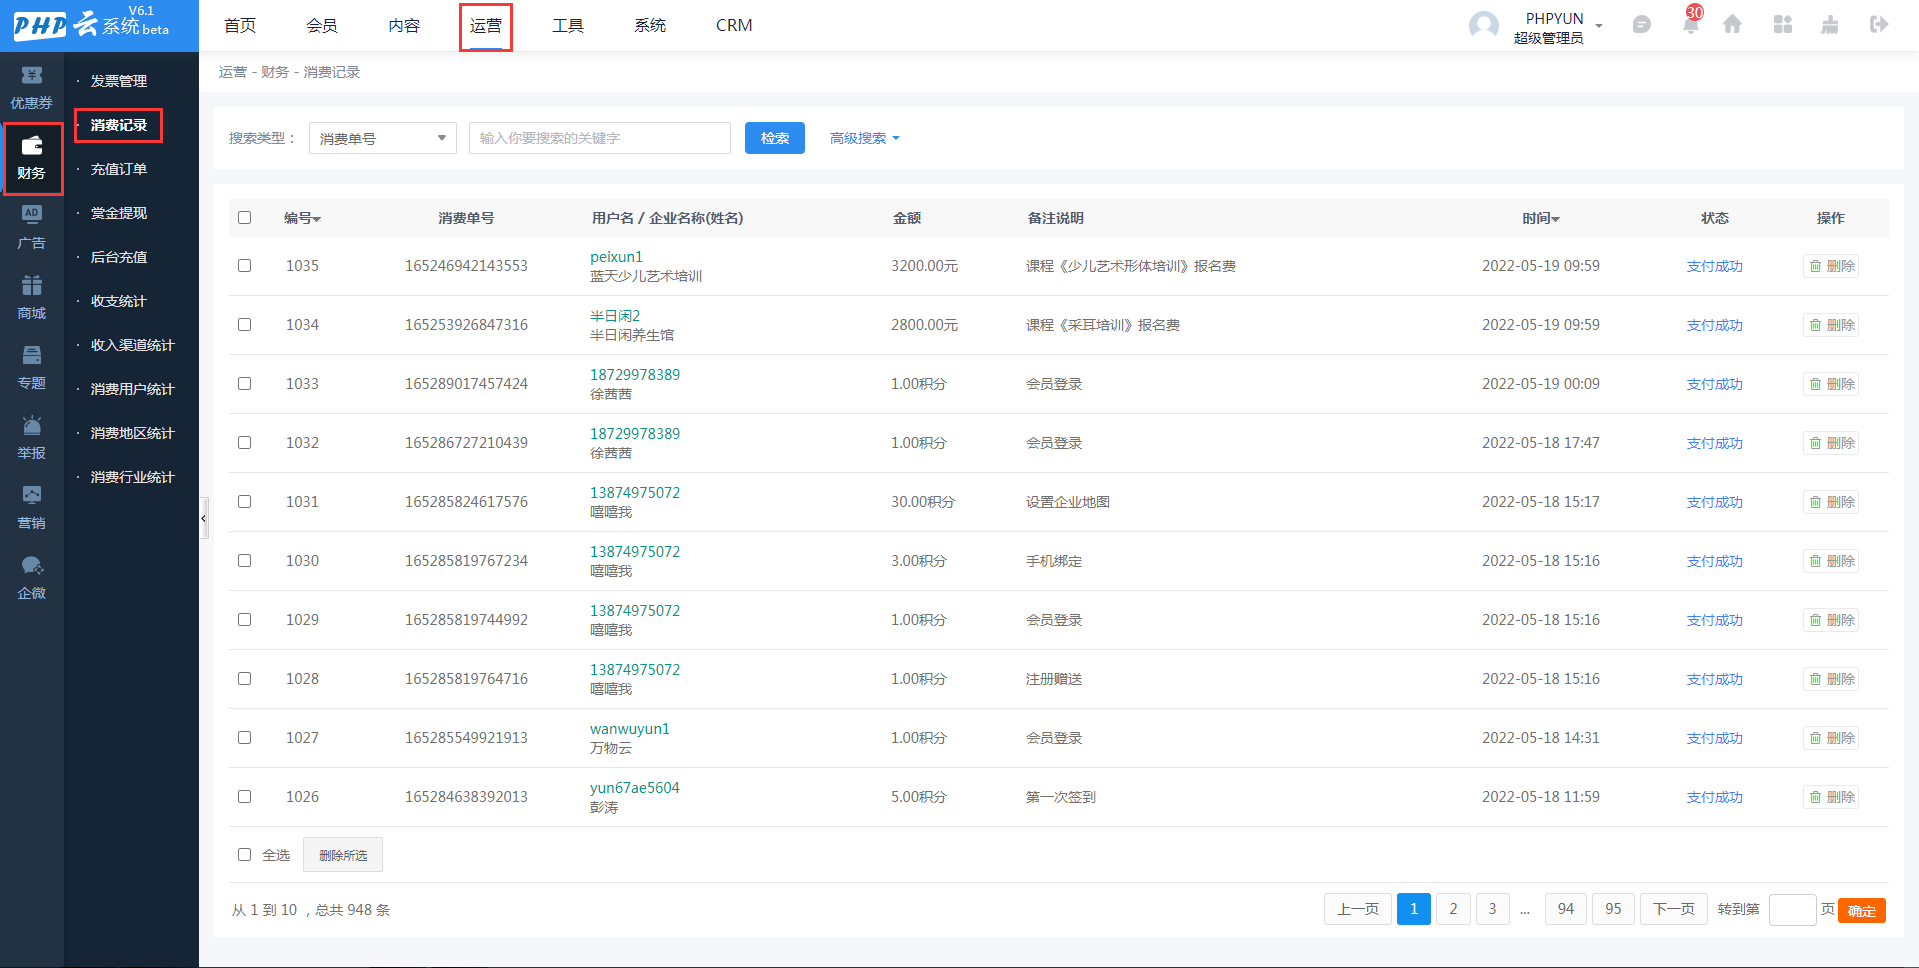Open 充值订单 in submenu
The image size is (1919, 968).
(119, 169)
